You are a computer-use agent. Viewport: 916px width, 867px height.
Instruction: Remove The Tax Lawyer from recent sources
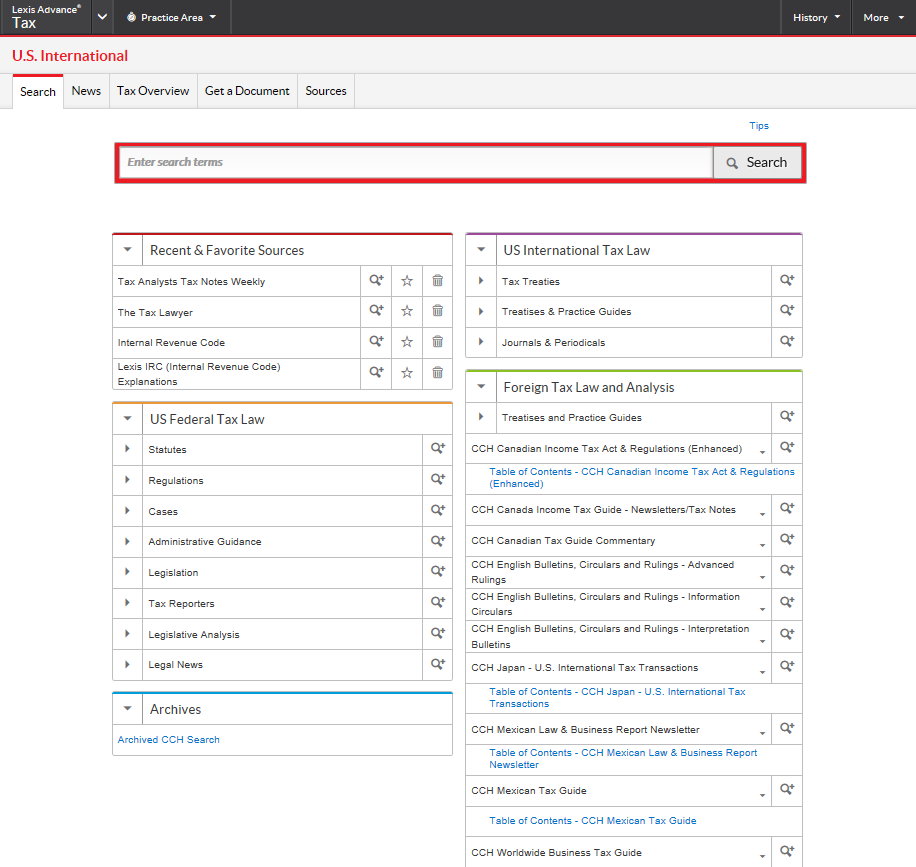[x=438, y=310]
